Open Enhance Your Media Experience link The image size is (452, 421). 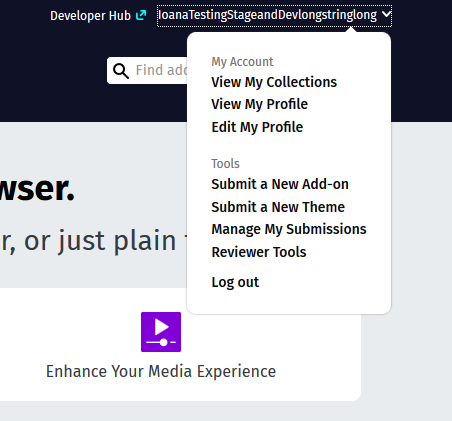[x=161, y=371]
